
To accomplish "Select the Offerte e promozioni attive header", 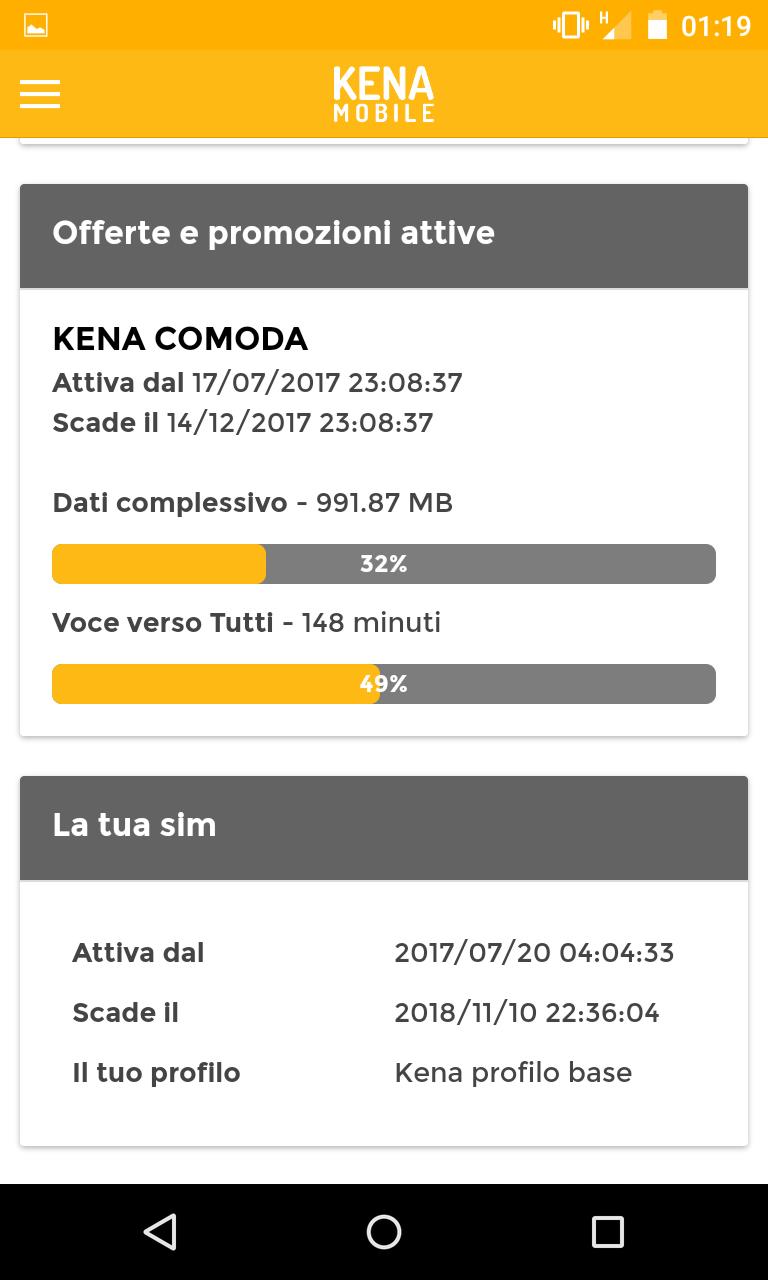I will [384, 236].
